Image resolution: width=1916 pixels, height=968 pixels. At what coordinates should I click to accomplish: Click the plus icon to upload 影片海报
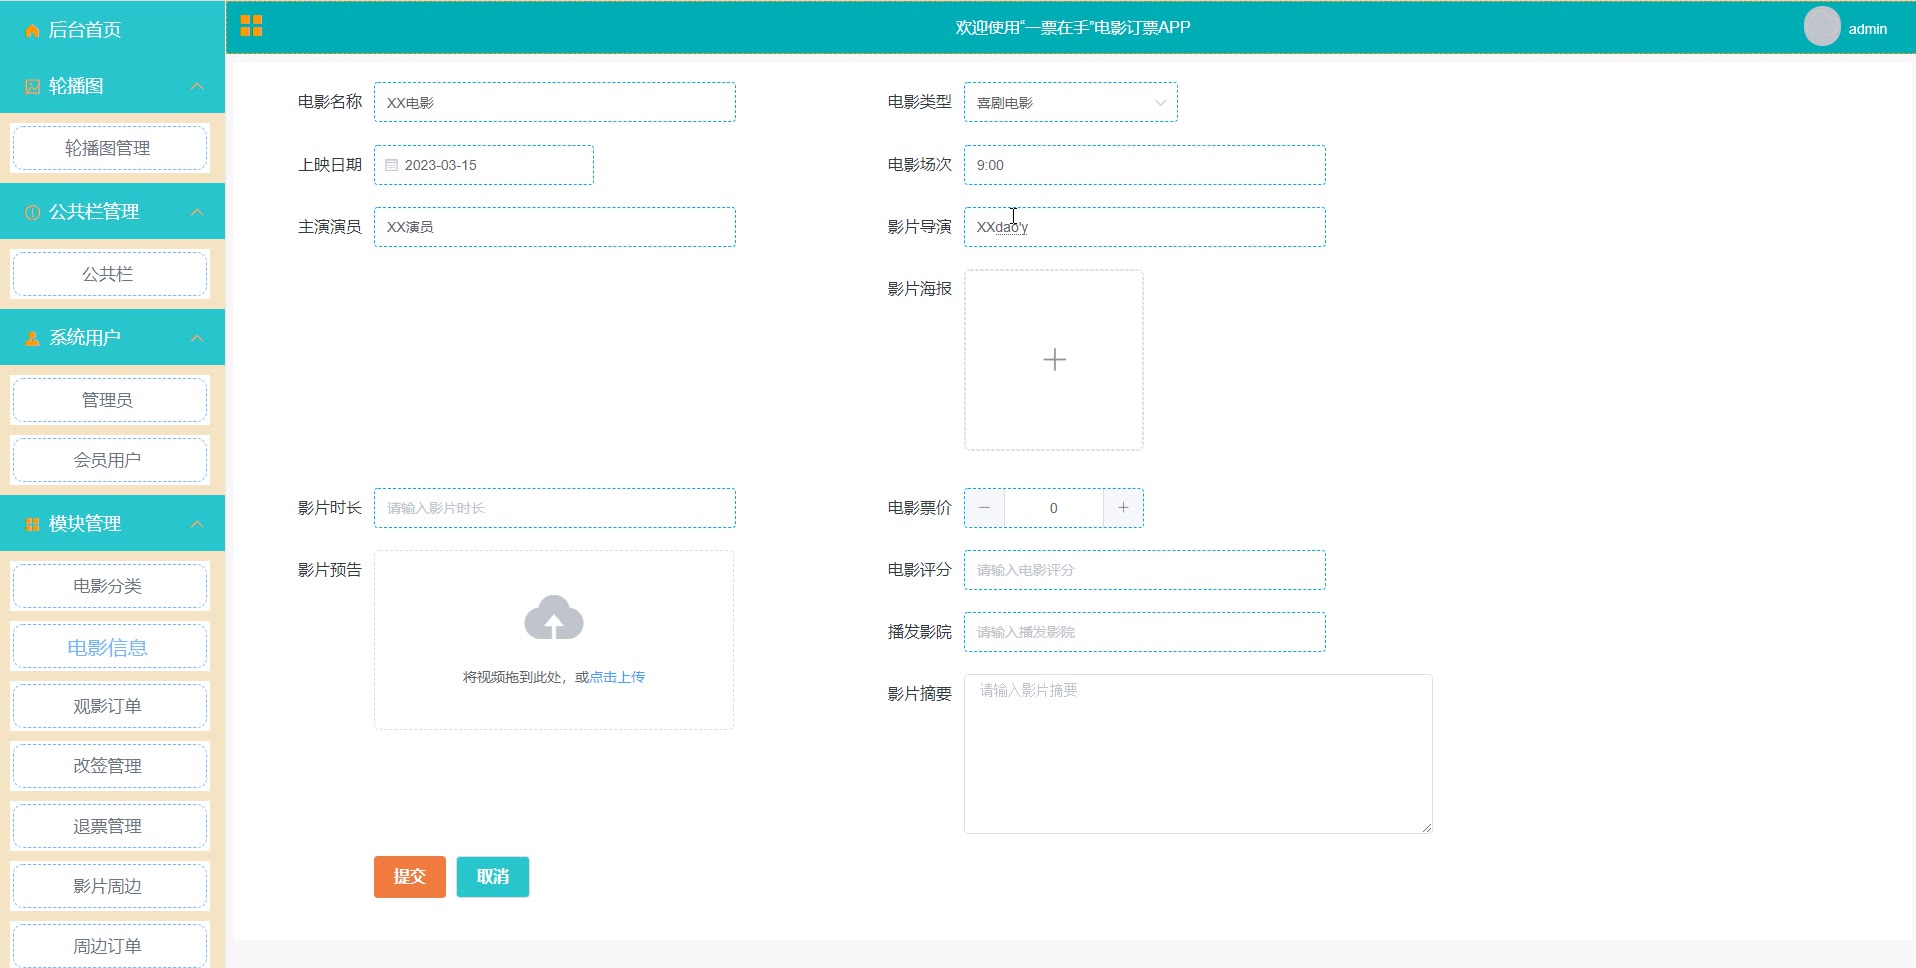point(1054,360)
